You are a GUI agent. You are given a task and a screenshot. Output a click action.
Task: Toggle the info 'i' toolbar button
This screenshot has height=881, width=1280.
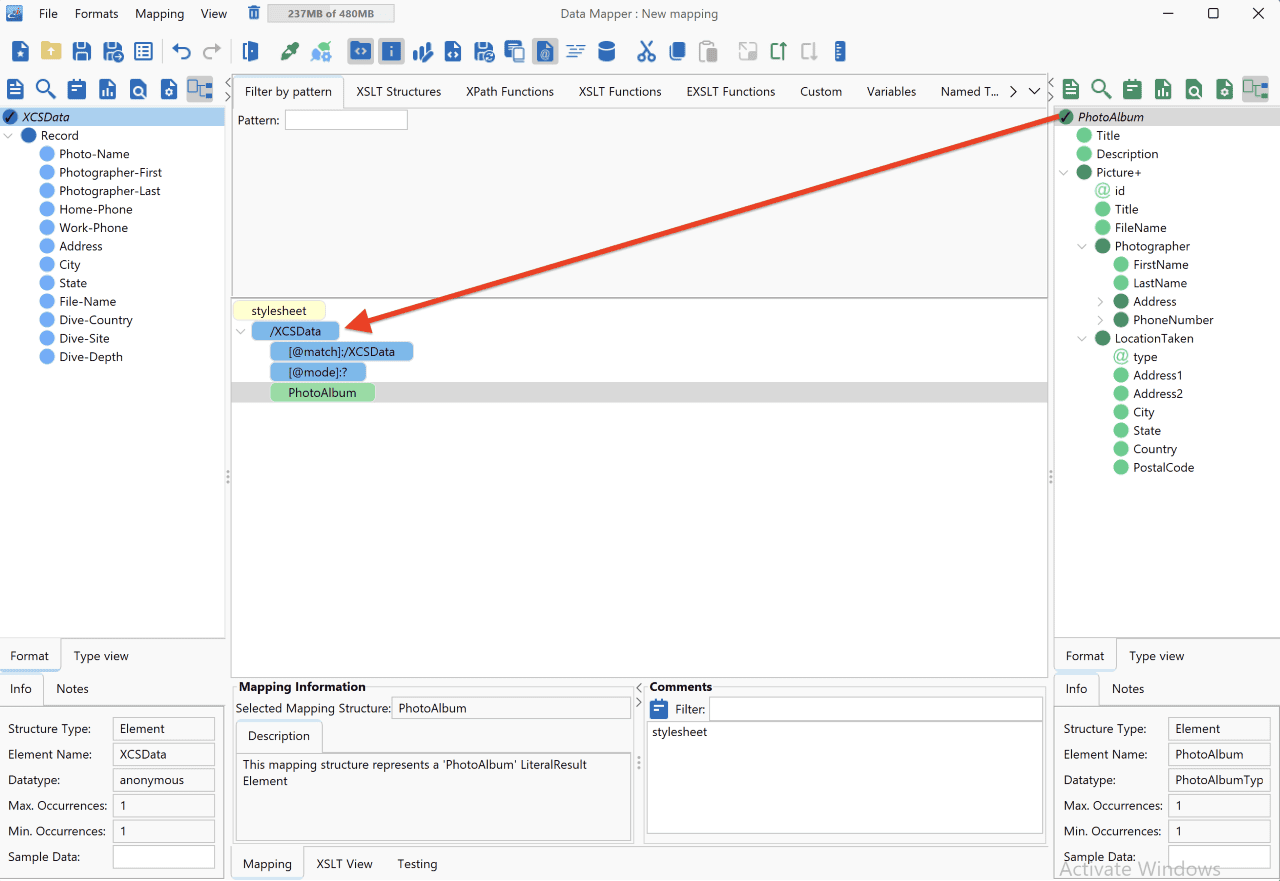tap(391, 51)
